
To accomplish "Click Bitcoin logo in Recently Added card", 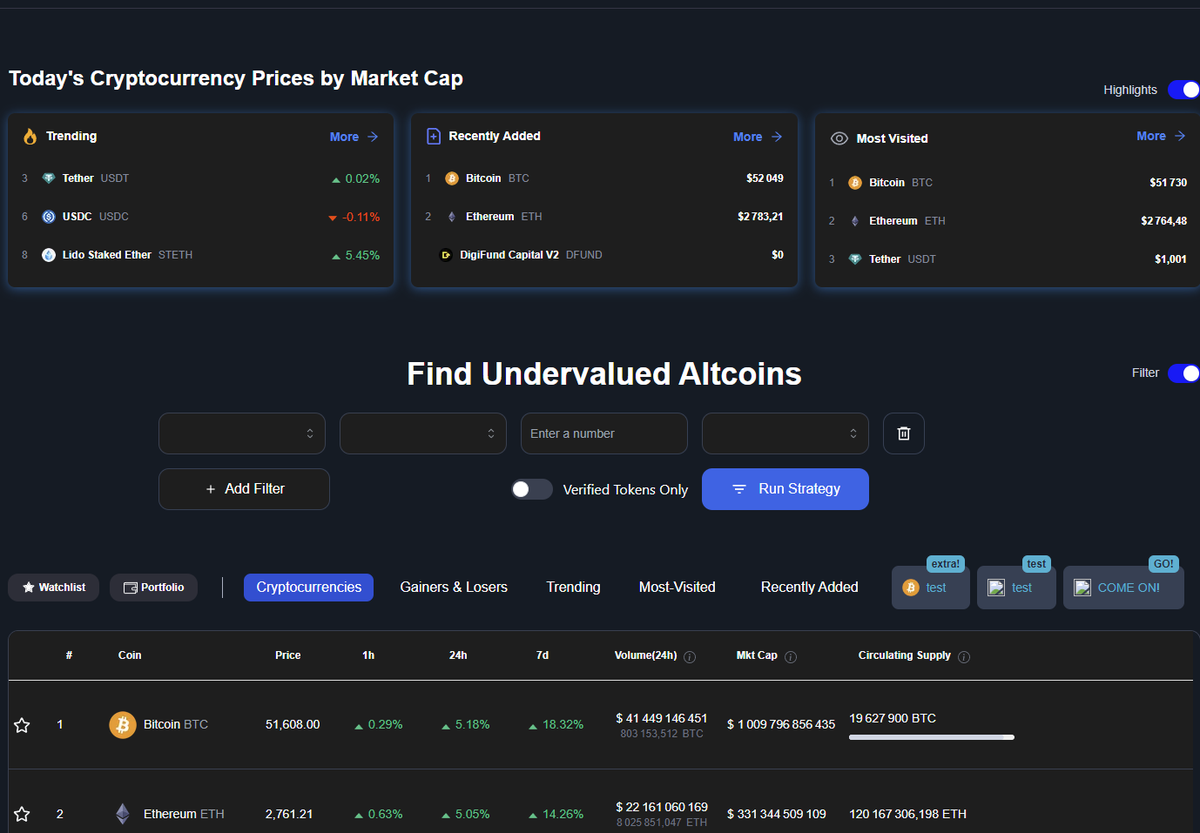I will pos(452,178).
